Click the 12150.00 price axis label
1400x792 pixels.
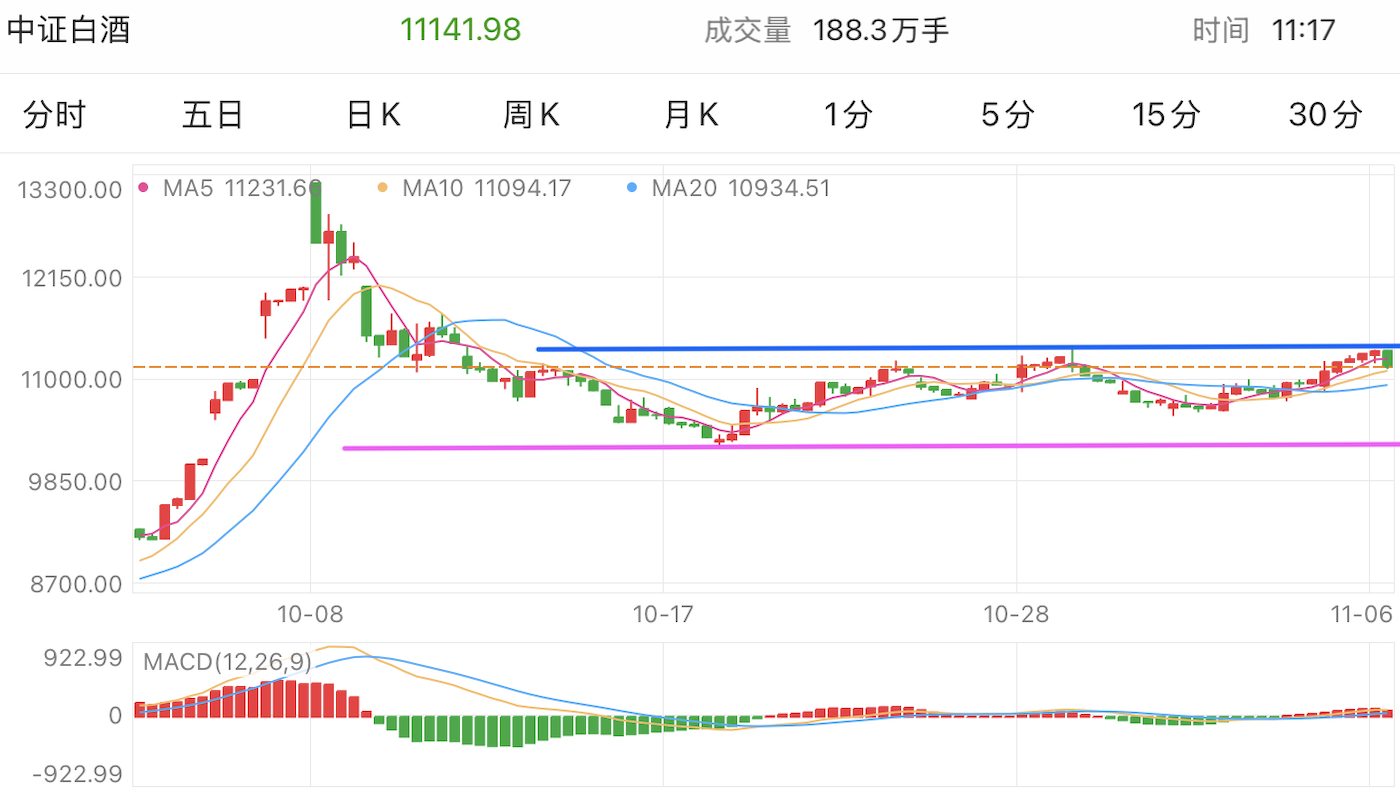[70, 278]
